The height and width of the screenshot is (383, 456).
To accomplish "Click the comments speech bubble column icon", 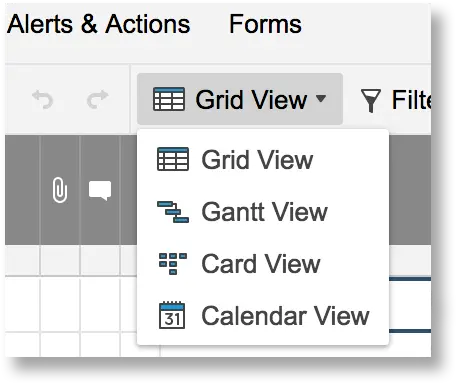I will 100,191.
